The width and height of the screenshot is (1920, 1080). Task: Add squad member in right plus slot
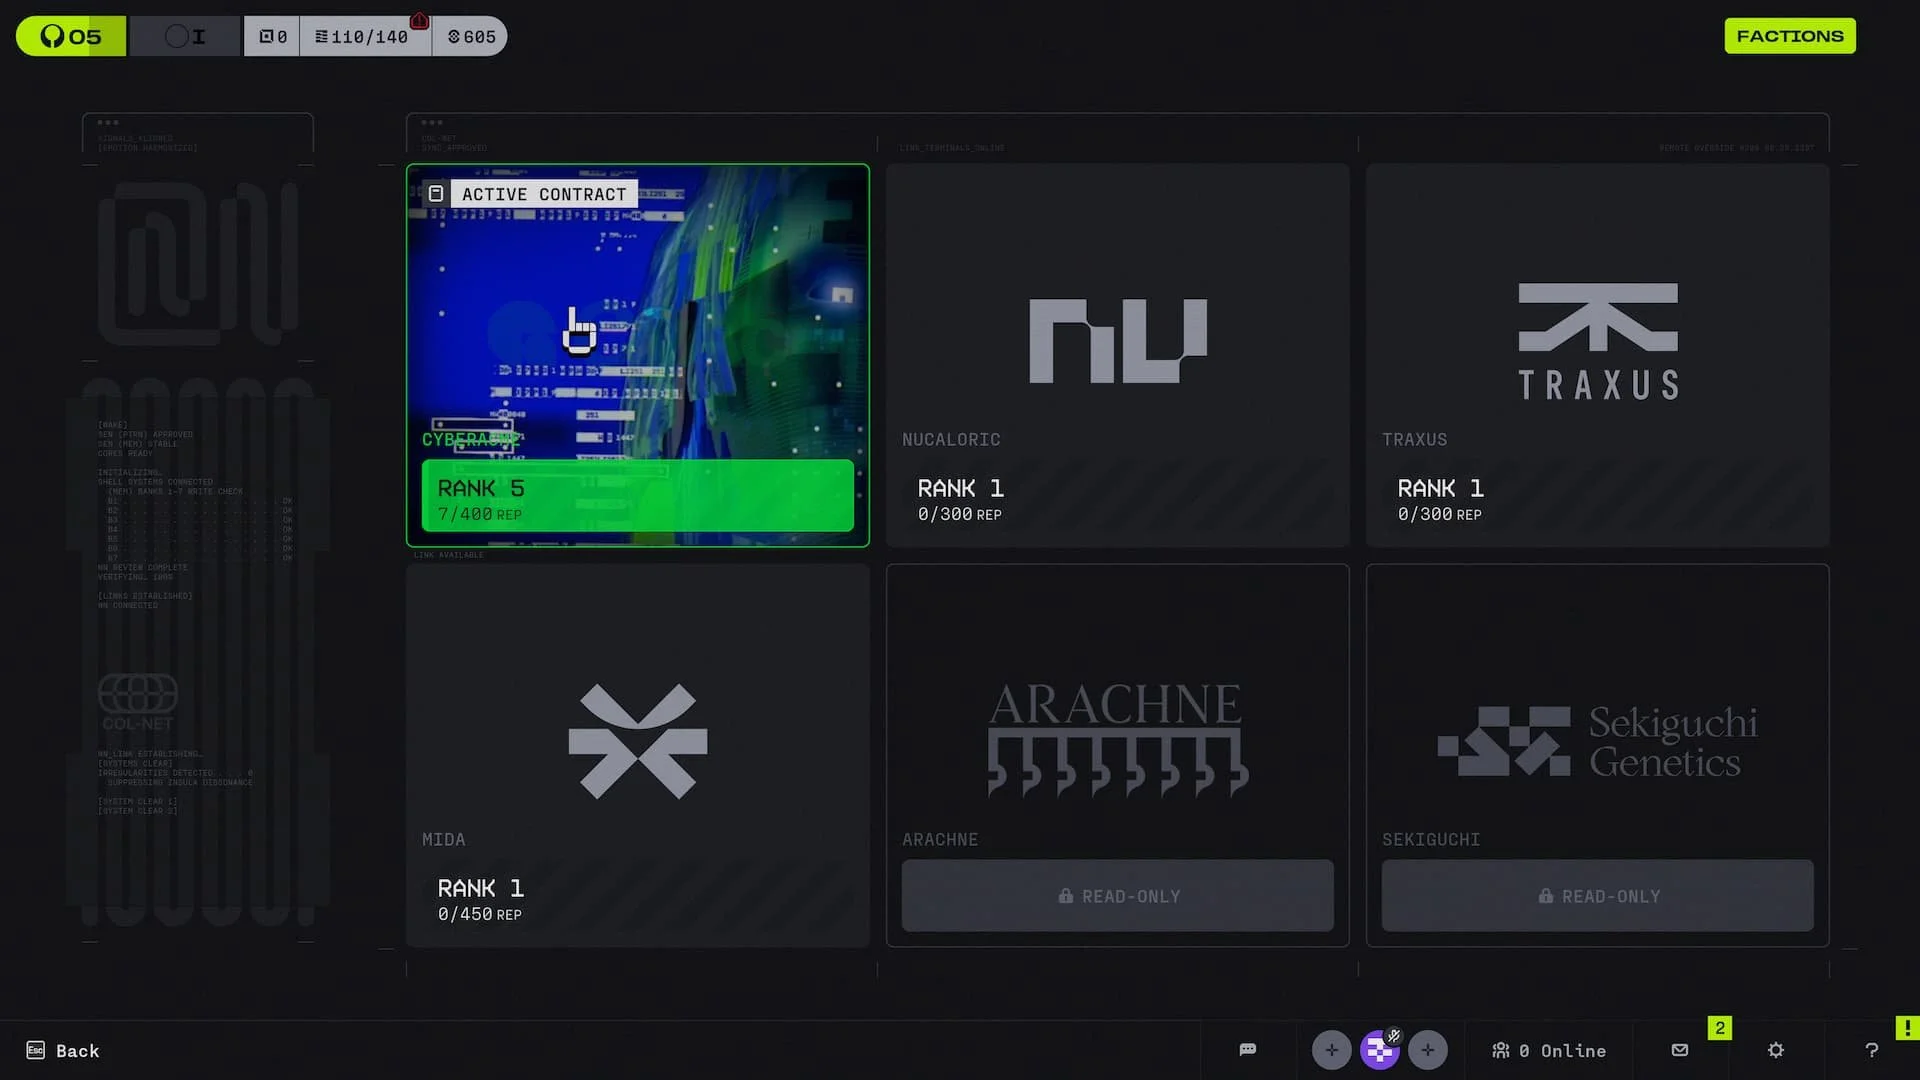[x=1427, y=1050]
